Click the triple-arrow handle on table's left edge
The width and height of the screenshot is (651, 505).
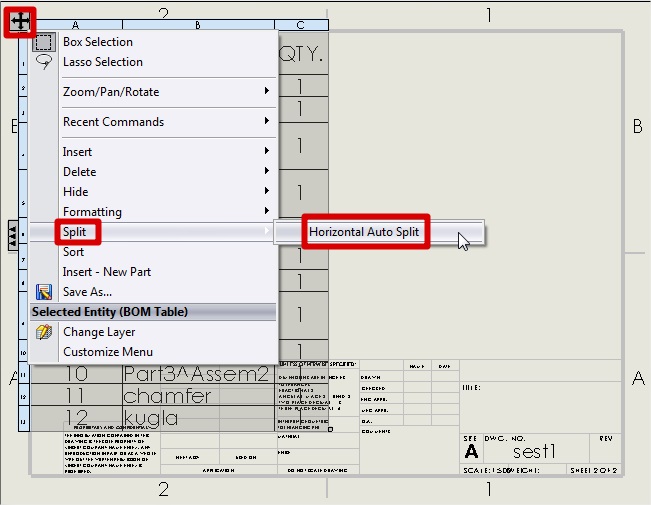(x=12, y=234)
